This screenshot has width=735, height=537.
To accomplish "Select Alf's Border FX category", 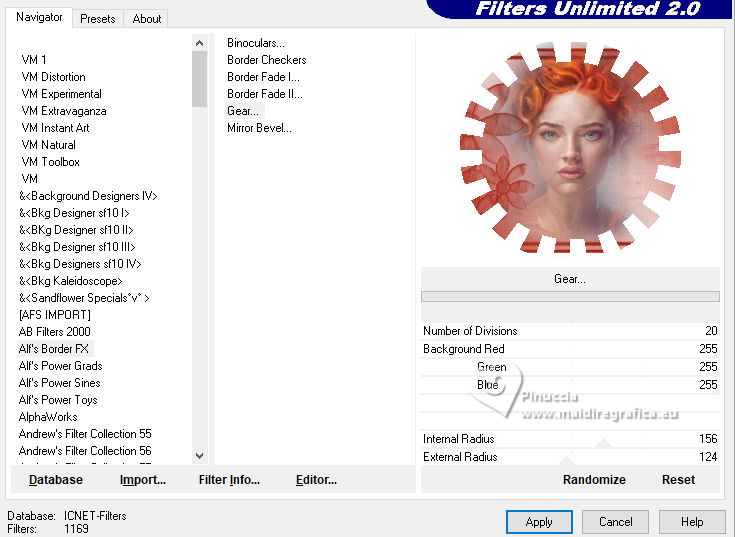I will 53,349.
